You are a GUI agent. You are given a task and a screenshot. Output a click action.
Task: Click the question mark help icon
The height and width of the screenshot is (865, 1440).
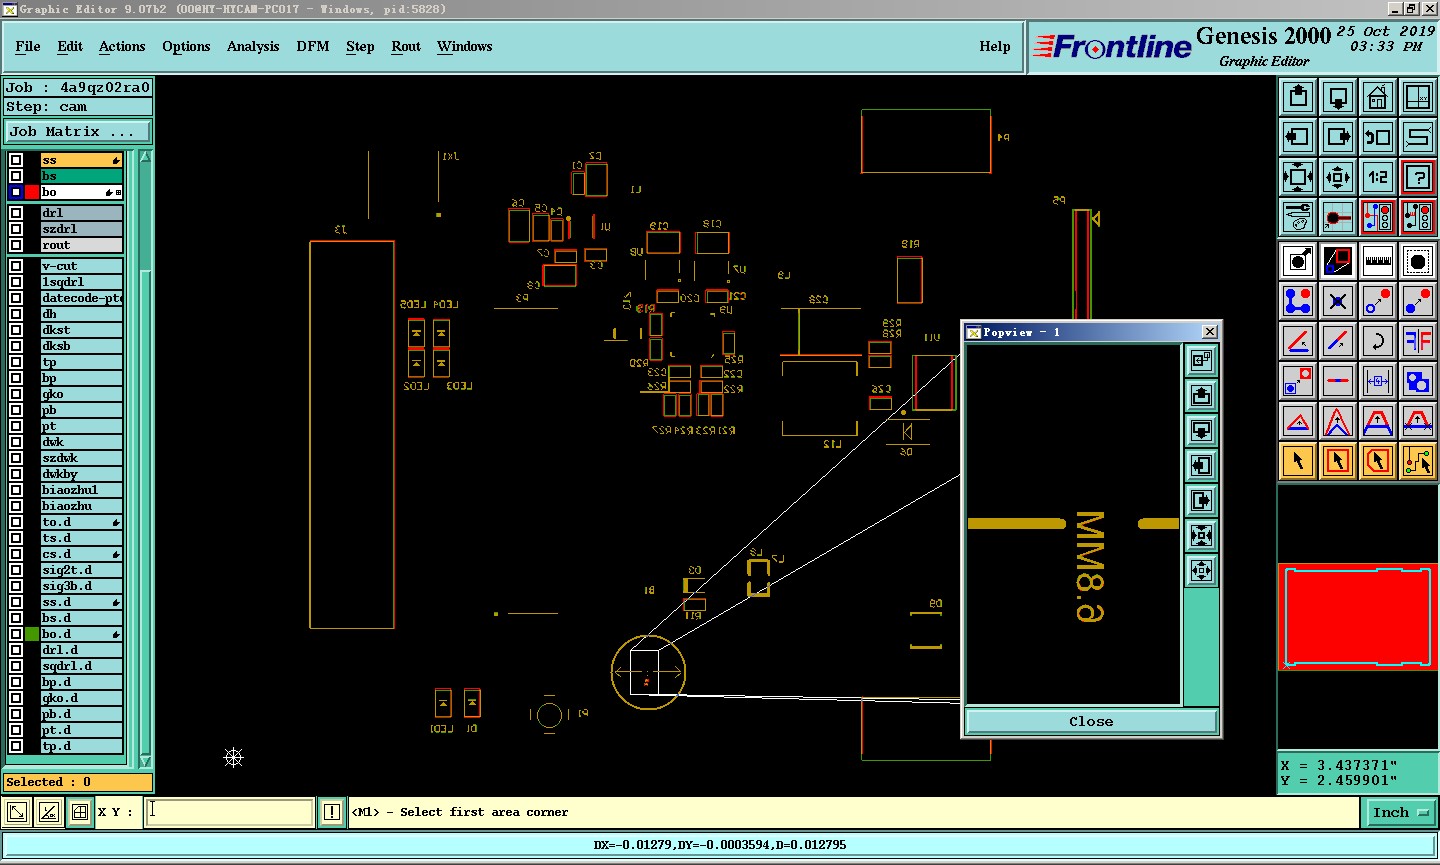(1418, 177)
